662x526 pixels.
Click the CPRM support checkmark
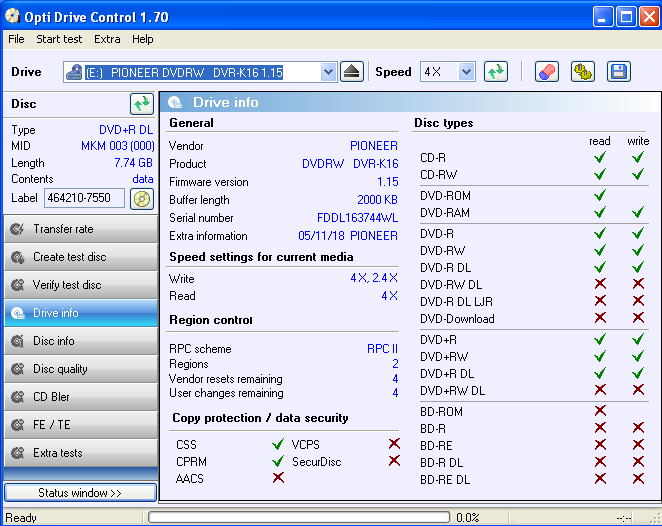(278, 461)
